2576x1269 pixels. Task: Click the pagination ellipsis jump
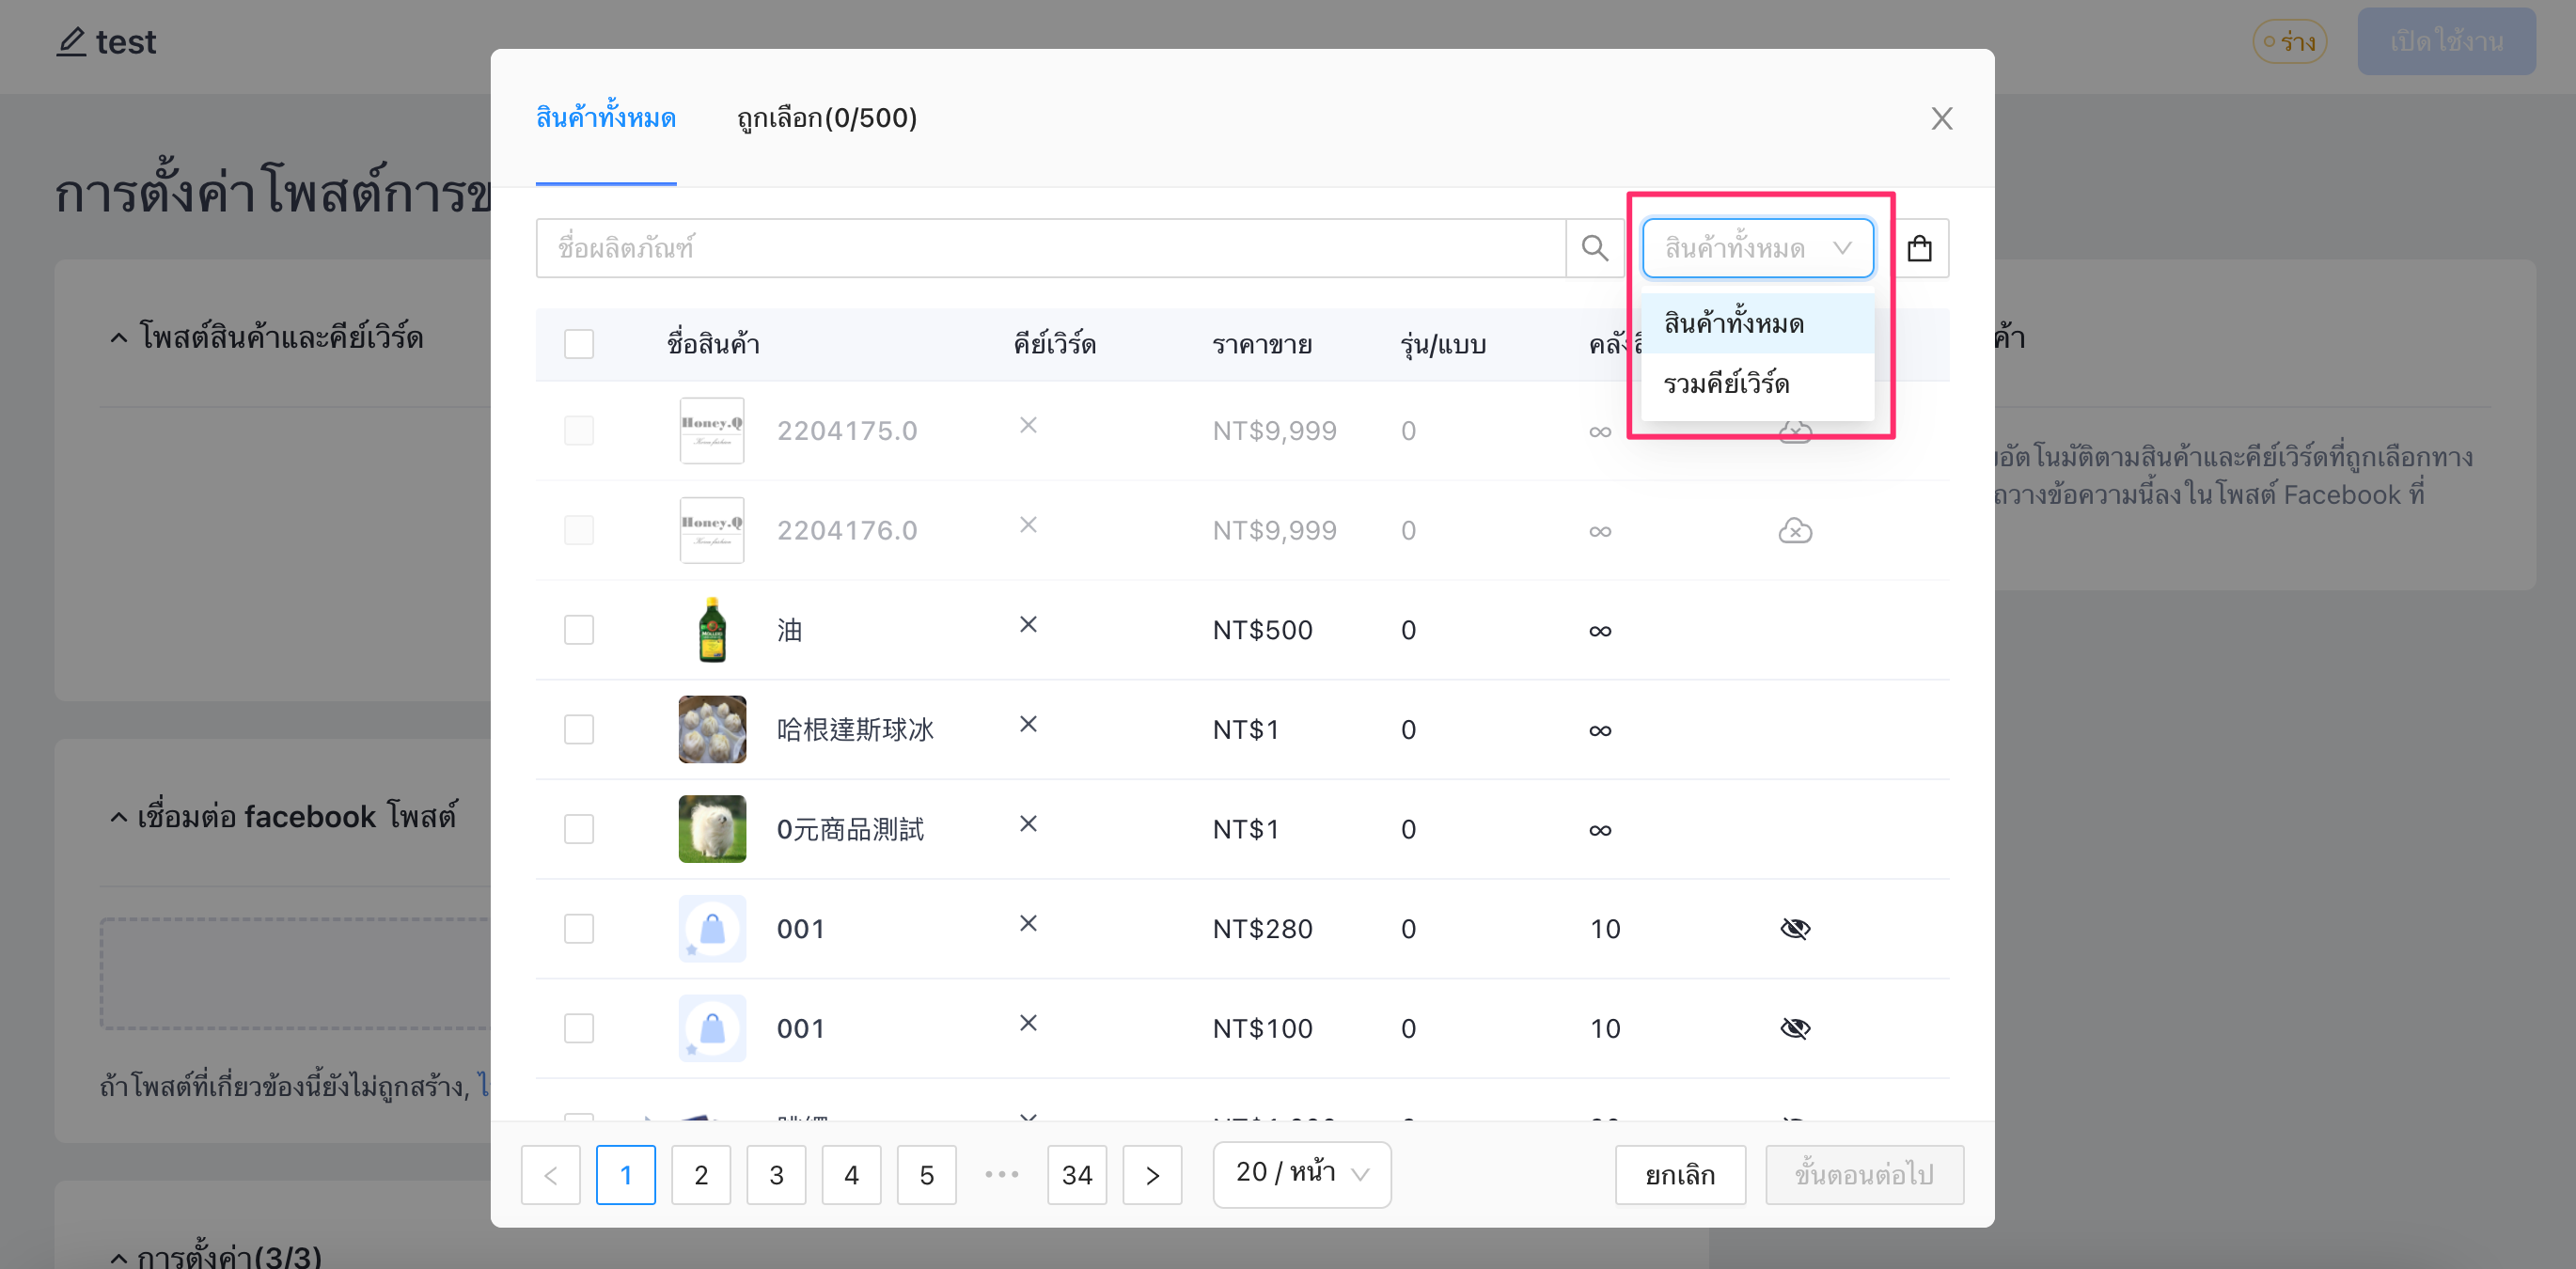[1001, 1175]
